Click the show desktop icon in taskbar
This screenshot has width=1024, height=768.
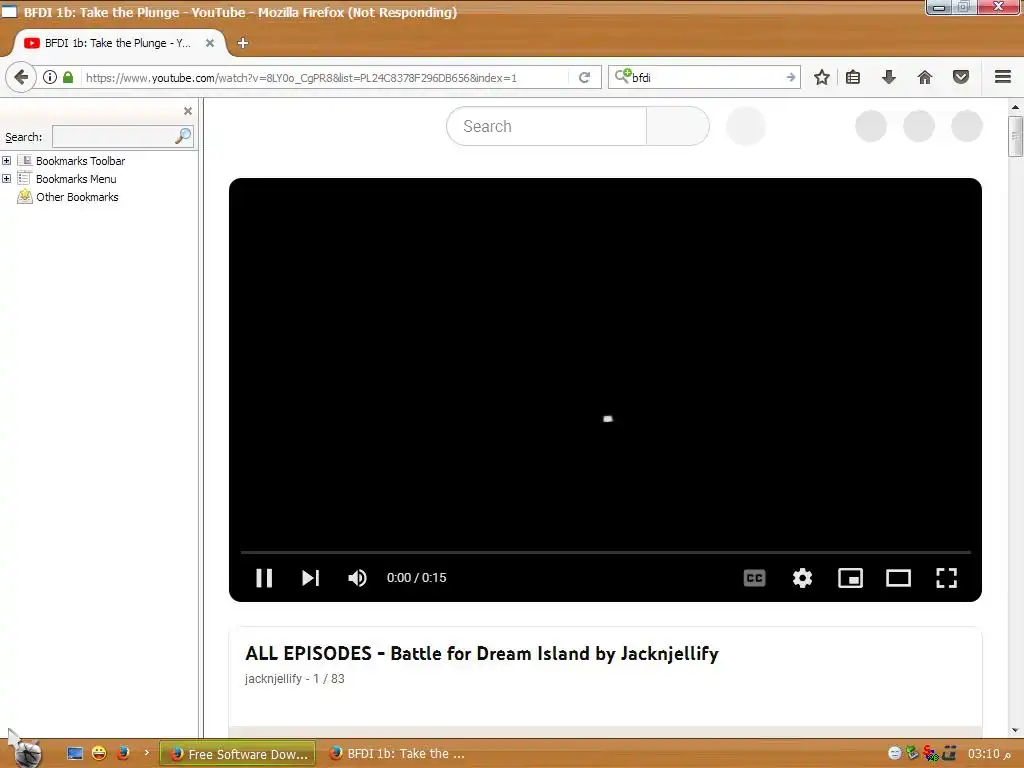tap(75, 754)
